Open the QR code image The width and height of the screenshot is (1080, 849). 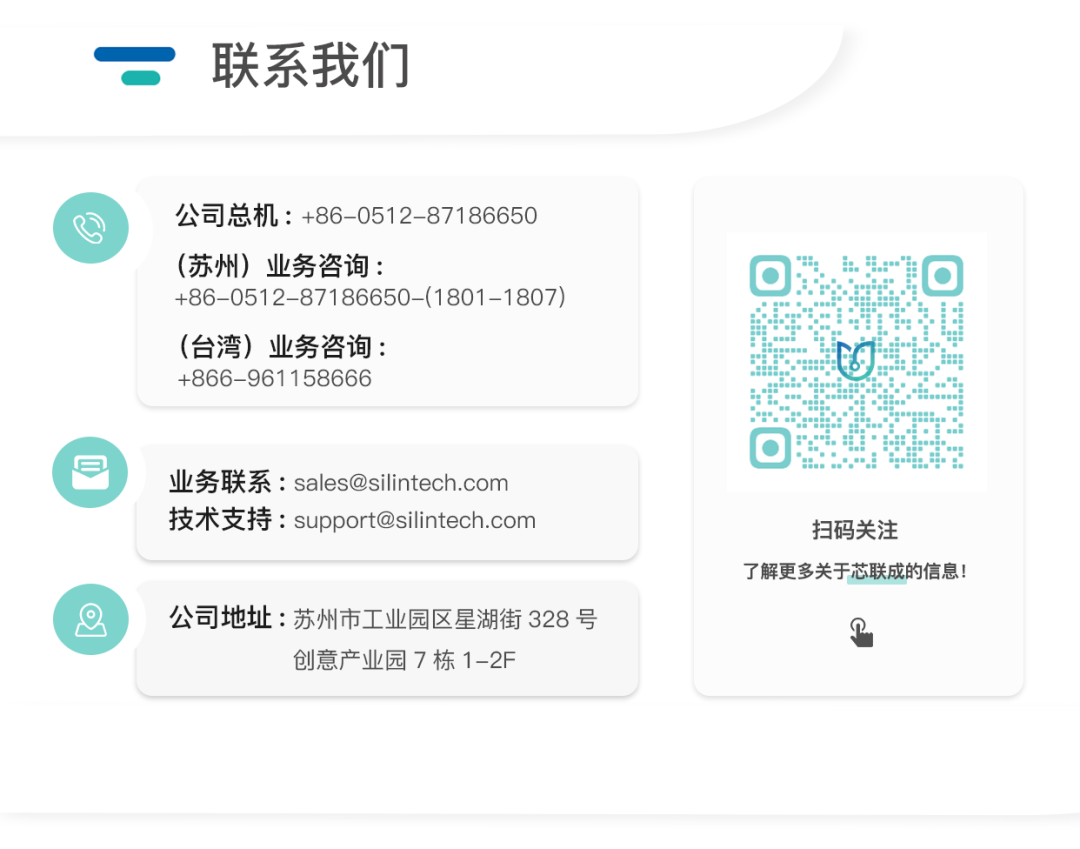[856, 362]
